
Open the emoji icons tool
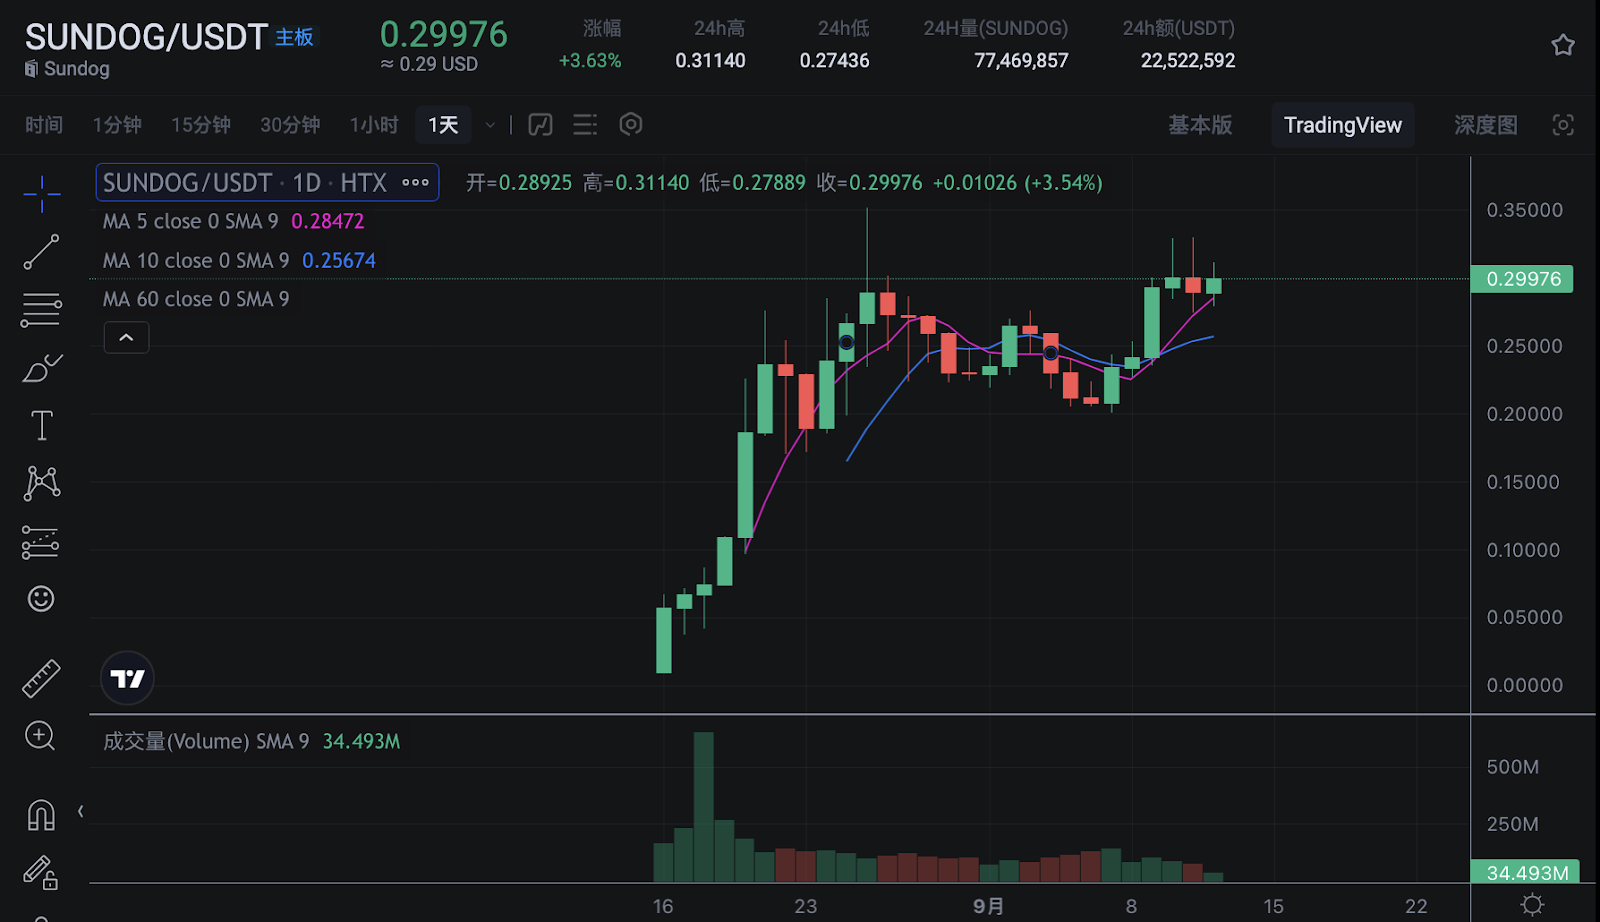click(41, 599)
